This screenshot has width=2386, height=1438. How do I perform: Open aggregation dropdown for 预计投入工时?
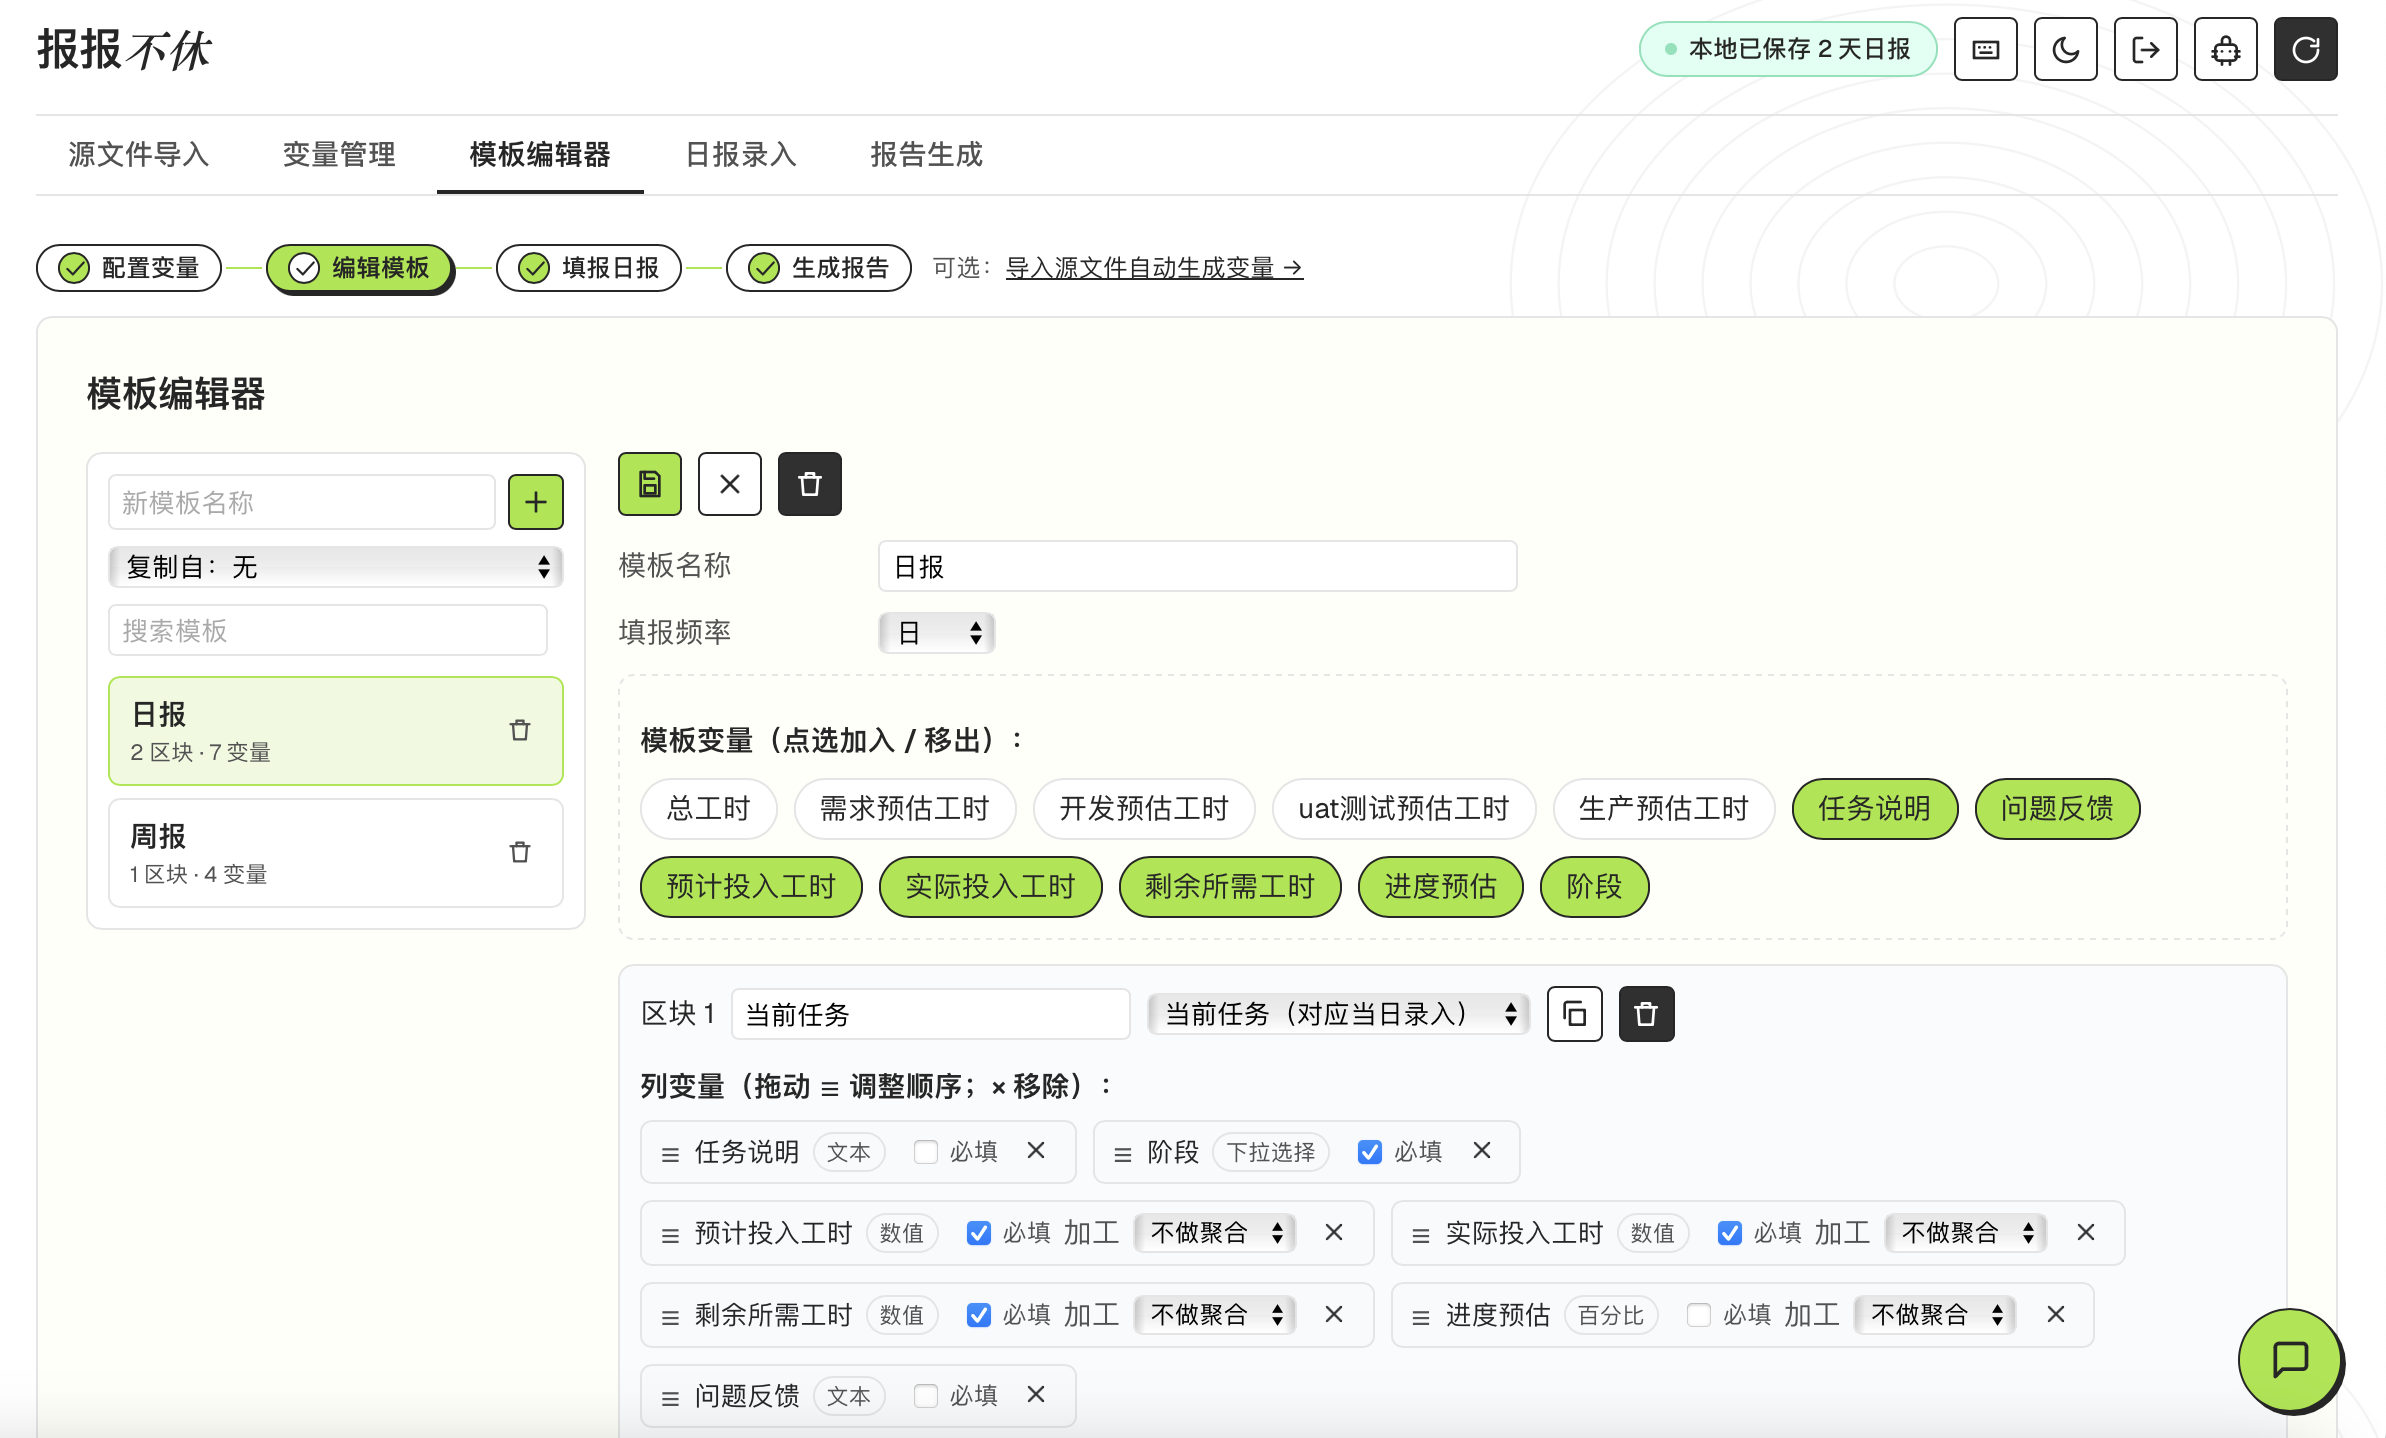pos(1215,1233)
